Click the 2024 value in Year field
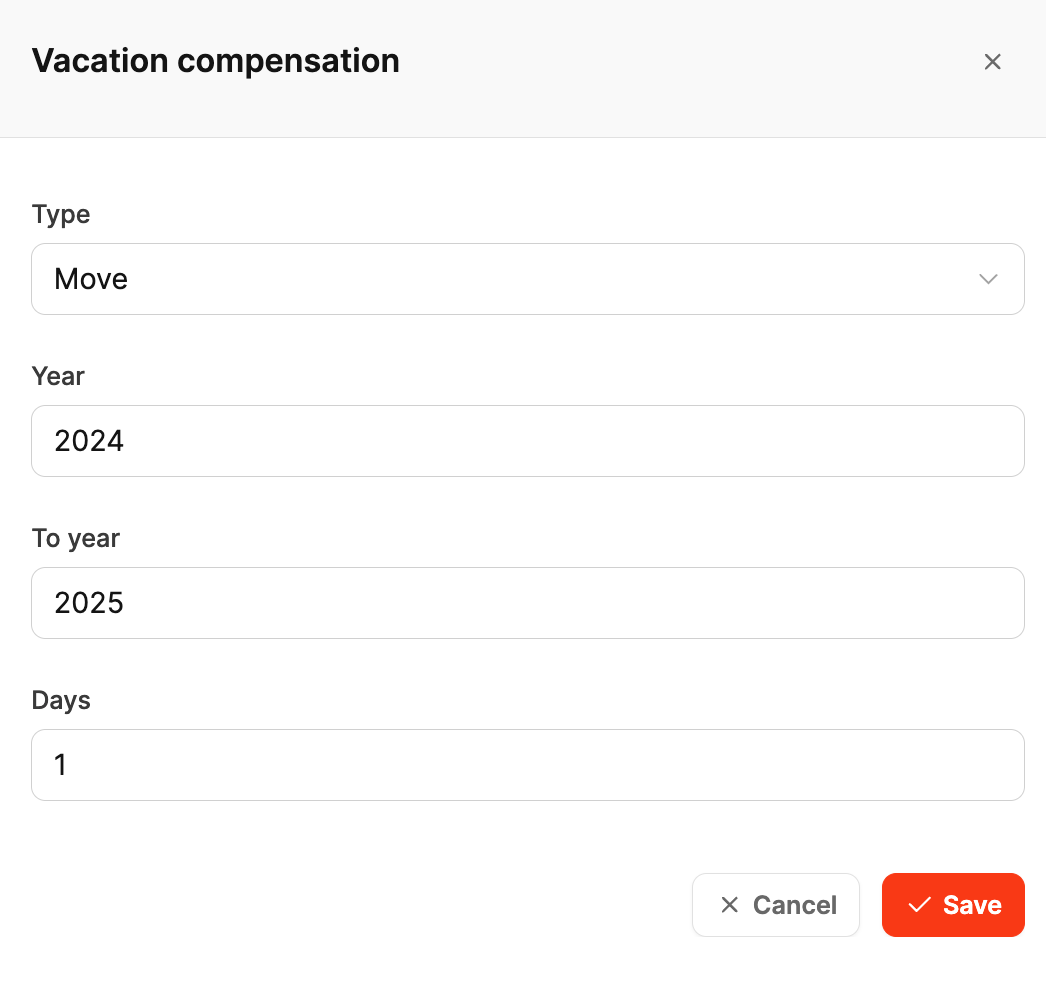This screenshot has width=1046, height=984. click(89, 441)
